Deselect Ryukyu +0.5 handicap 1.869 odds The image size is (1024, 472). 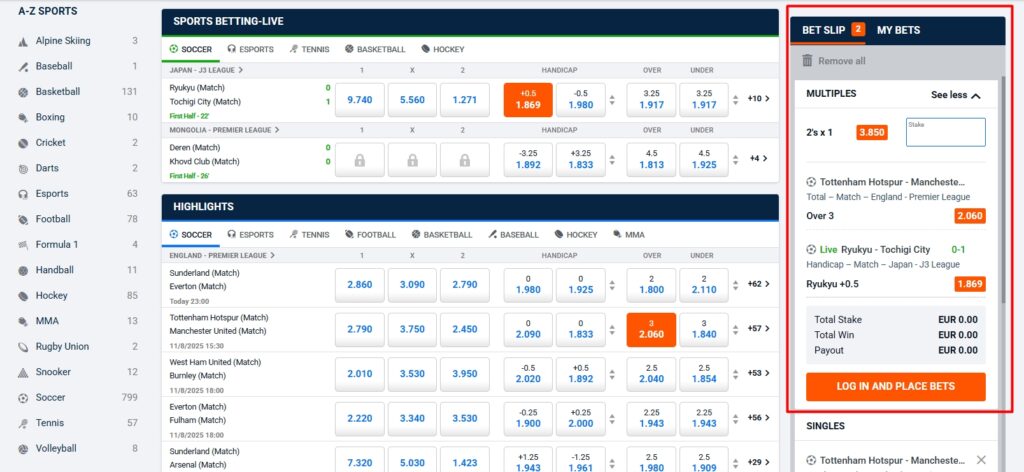[528, 100]
